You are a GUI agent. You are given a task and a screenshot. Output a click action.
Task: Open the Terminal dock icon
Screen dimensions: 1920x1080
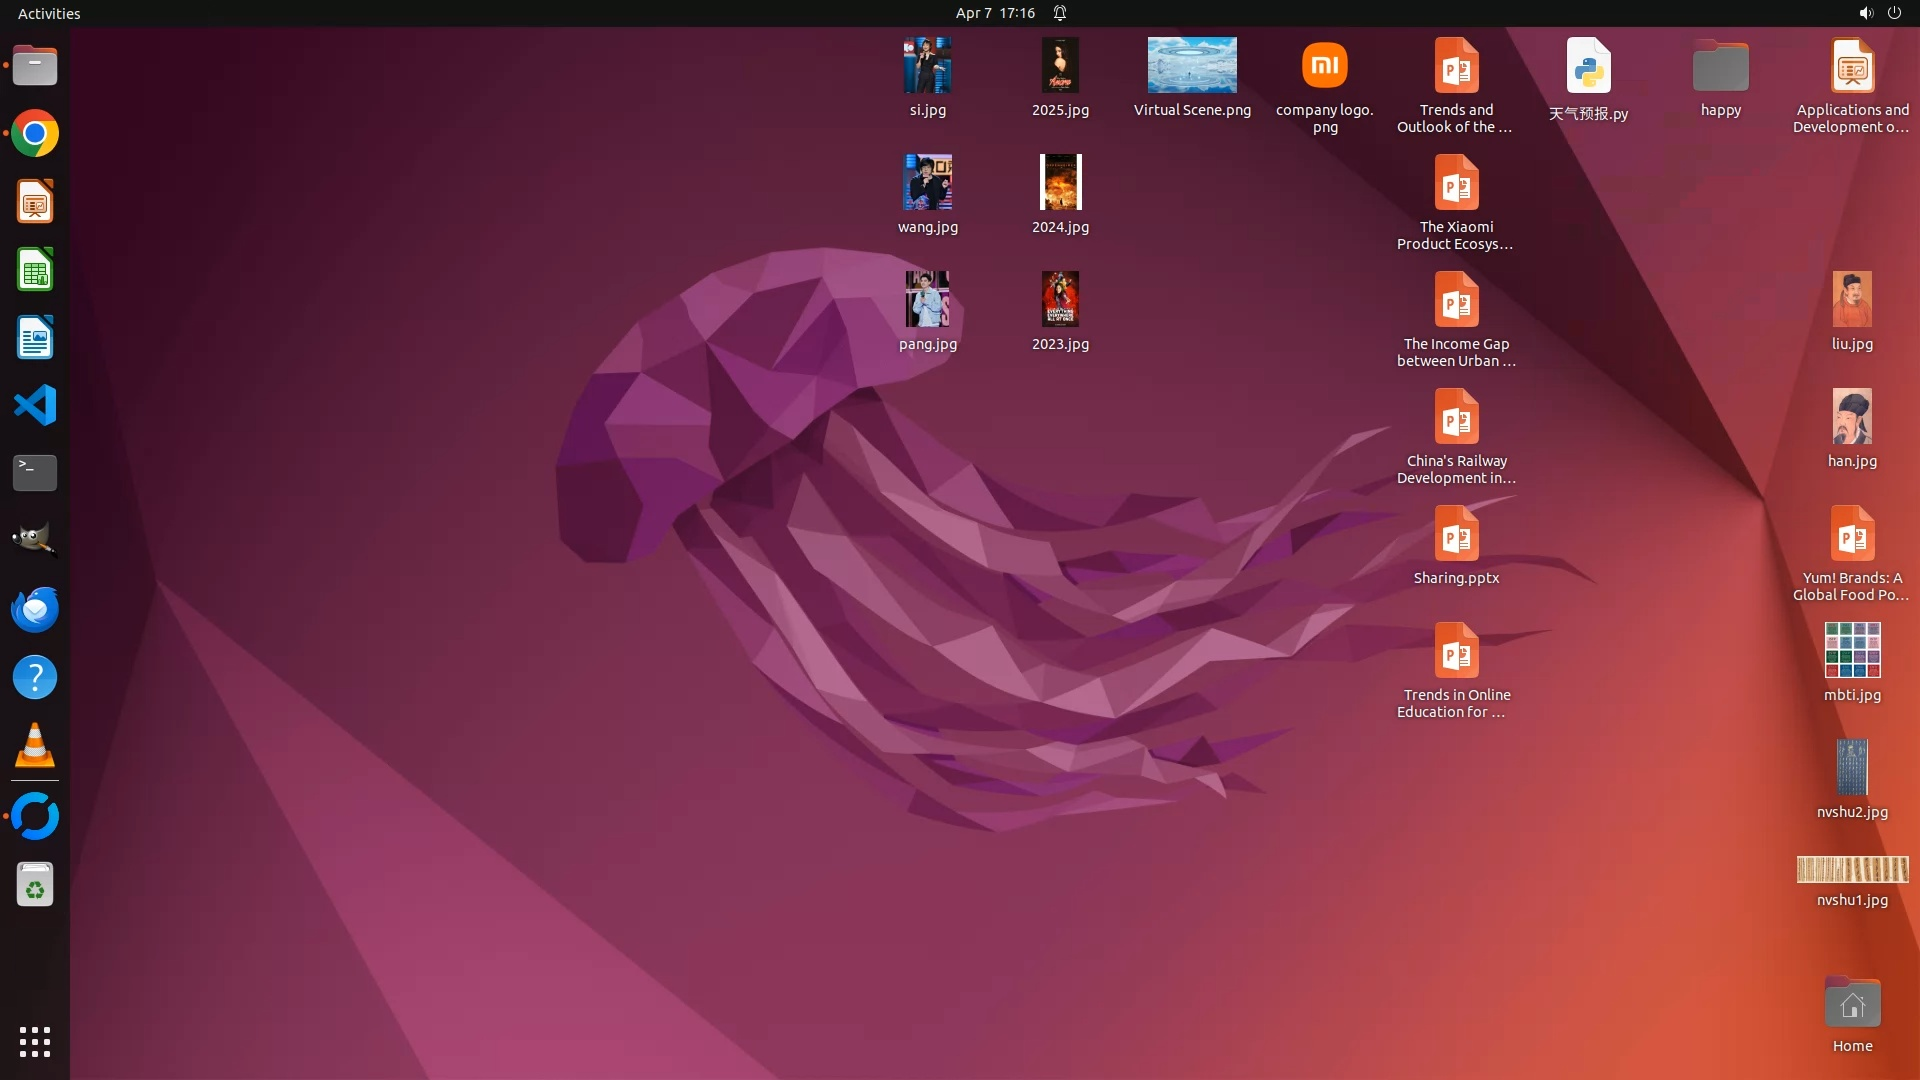[x=35, y=473]
